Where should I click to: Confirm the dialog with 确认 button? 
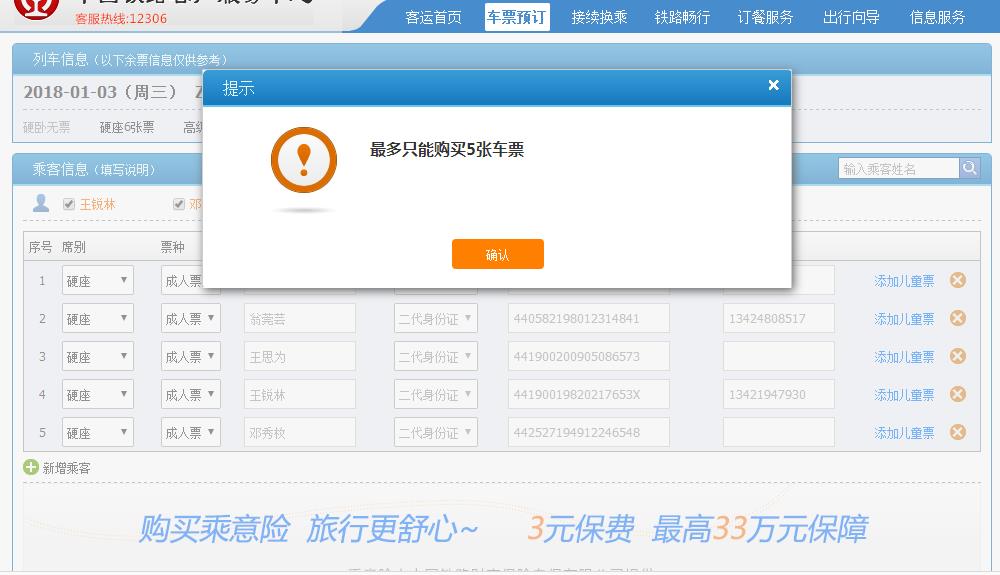click(x=497, y=254)
